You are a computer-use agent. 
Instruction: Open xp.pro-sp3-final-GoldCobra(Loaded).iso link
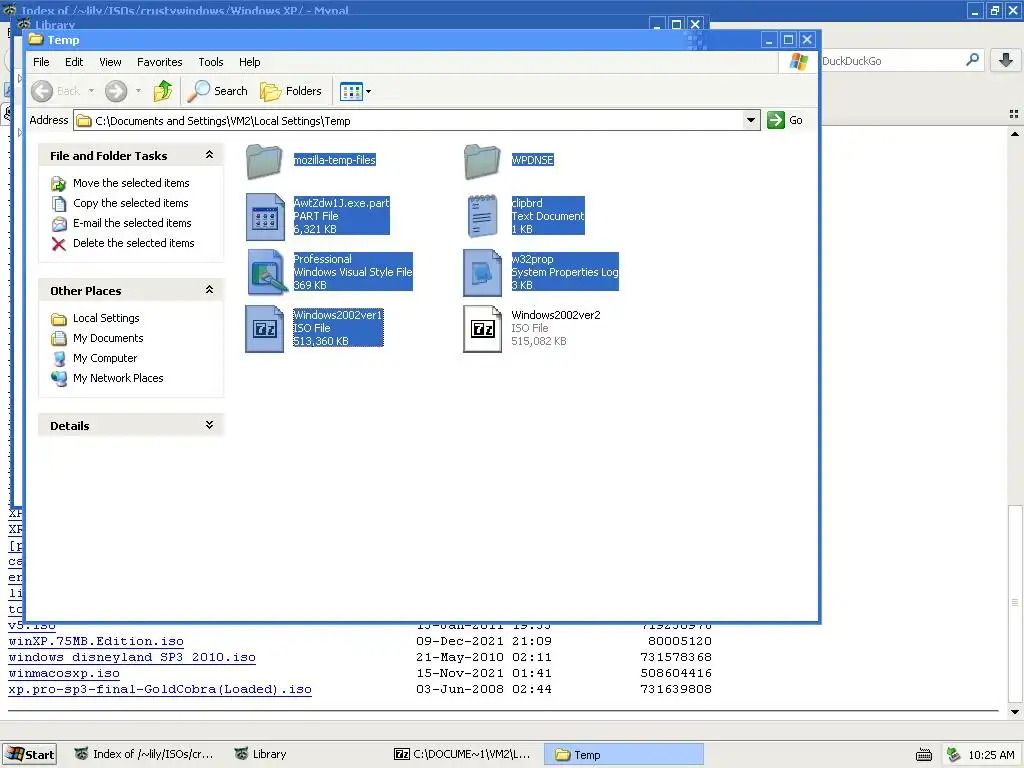160,690
